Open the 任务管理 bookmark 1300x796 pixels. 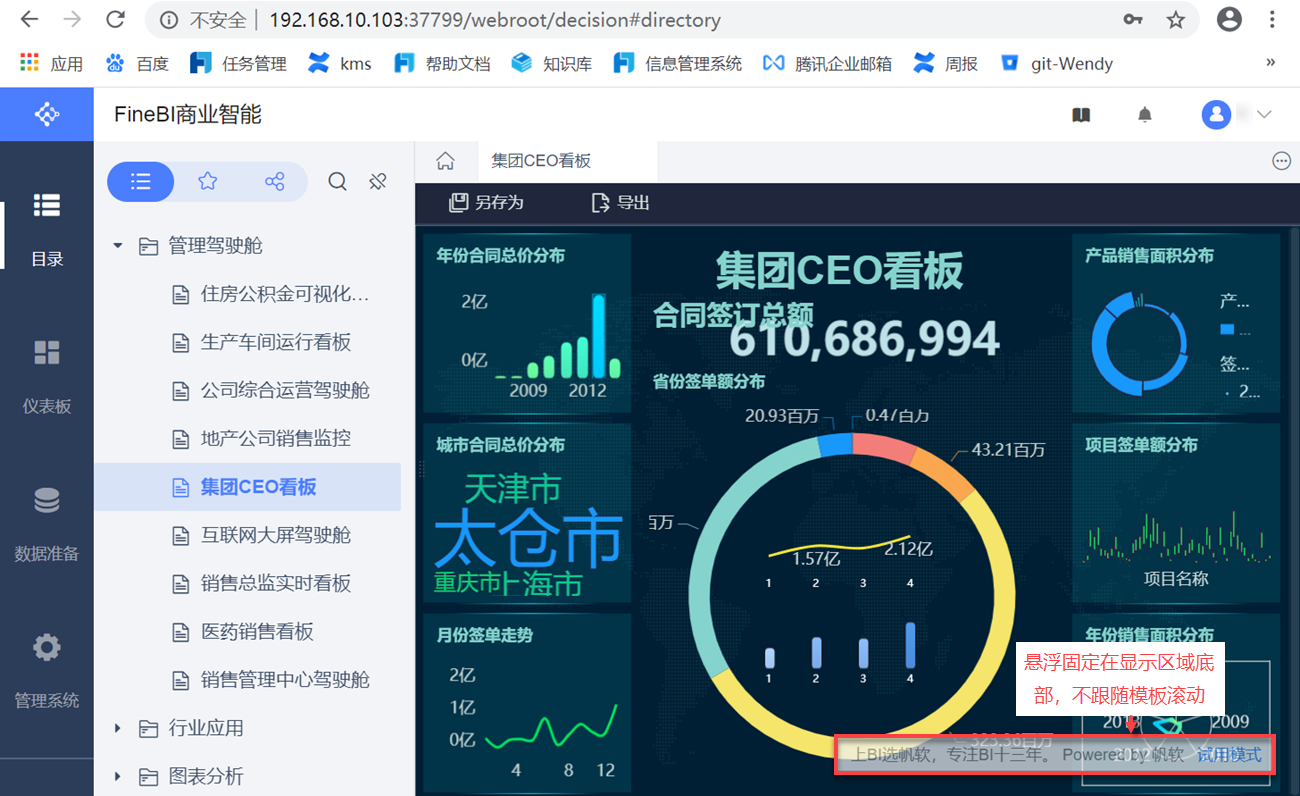pos(238,63)
